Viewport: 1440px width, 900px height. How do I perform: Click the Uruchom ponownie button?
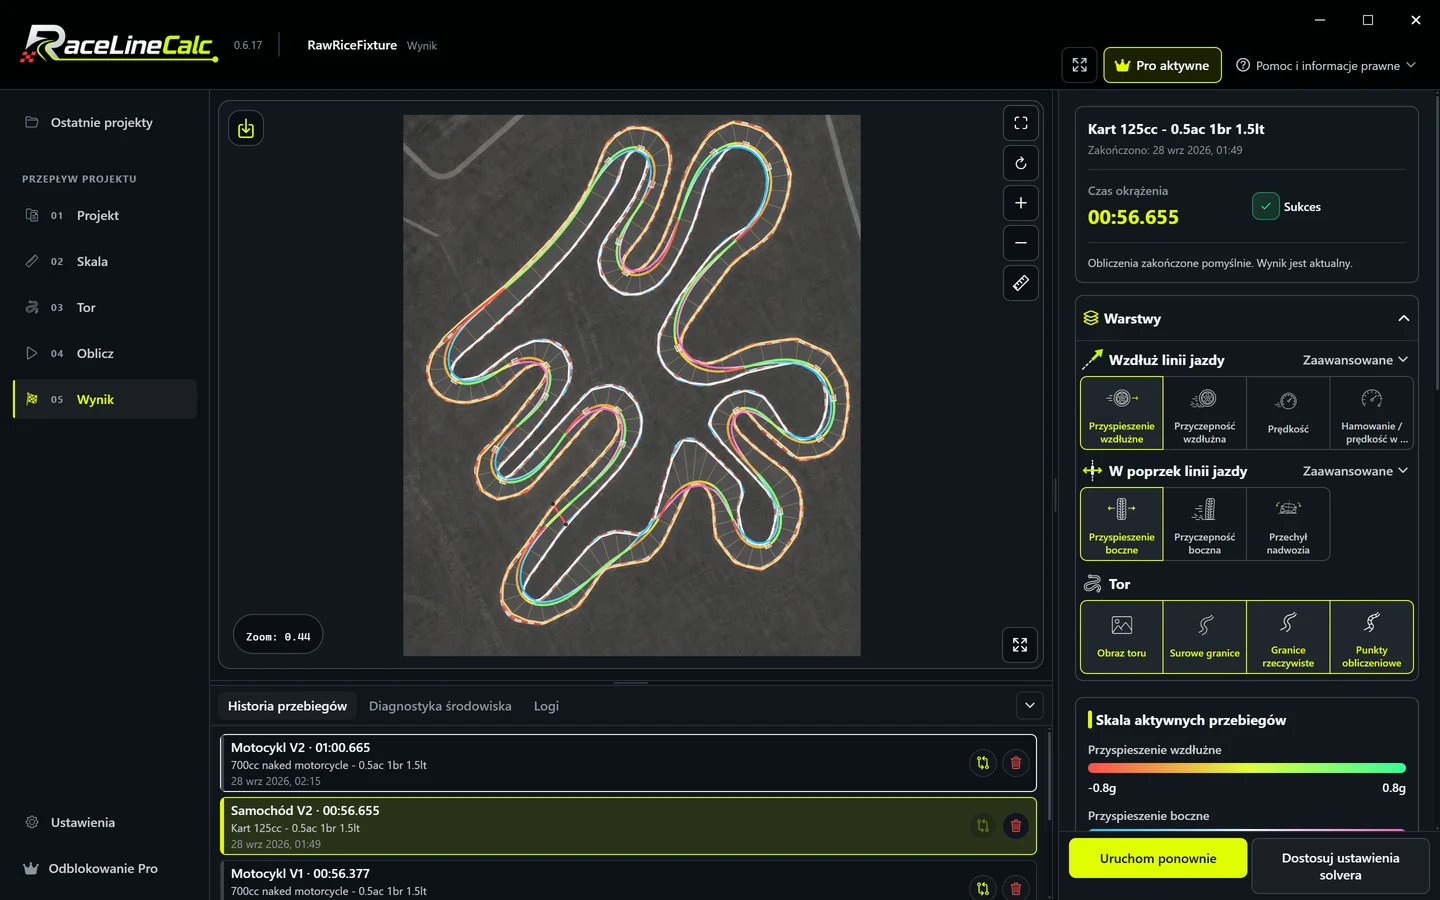point(1158,858)
